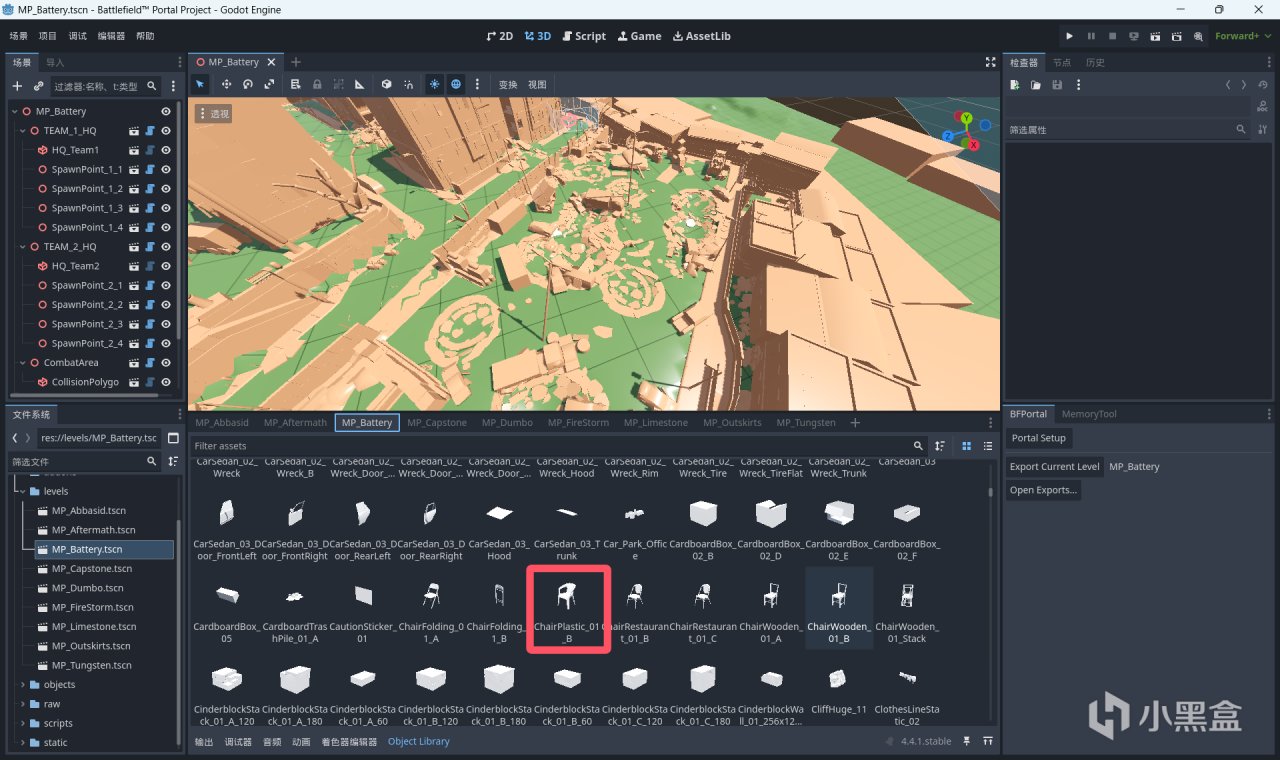Select the ChairPlastic_01_B asset thumbnail
This screenshot has width=1280, height=760.
[568, 610]
